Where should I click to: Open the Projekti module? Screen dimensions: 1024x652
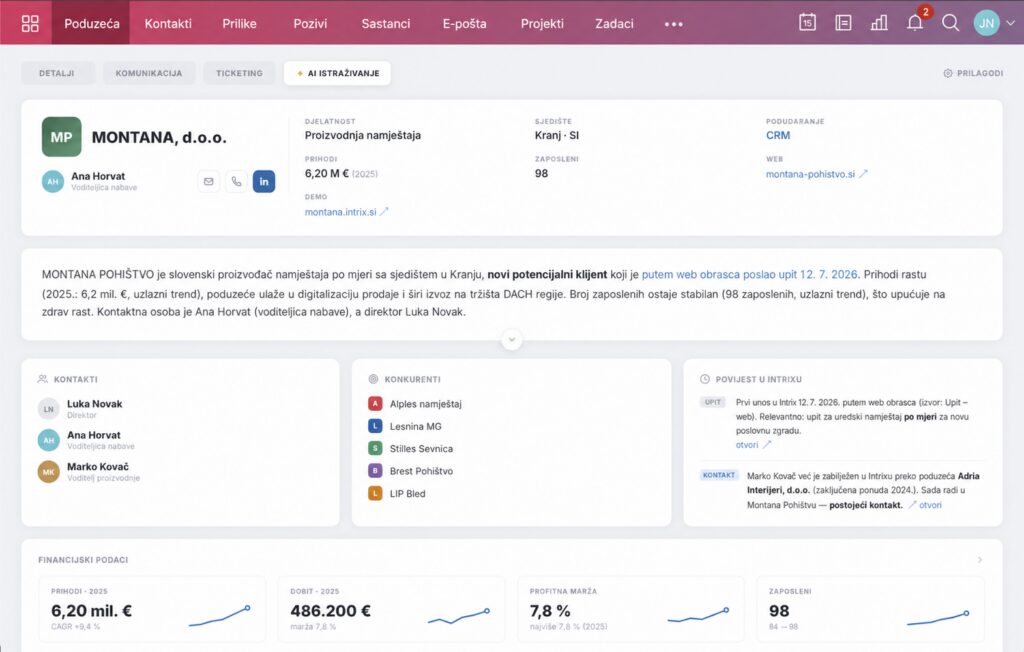[542, 24]
